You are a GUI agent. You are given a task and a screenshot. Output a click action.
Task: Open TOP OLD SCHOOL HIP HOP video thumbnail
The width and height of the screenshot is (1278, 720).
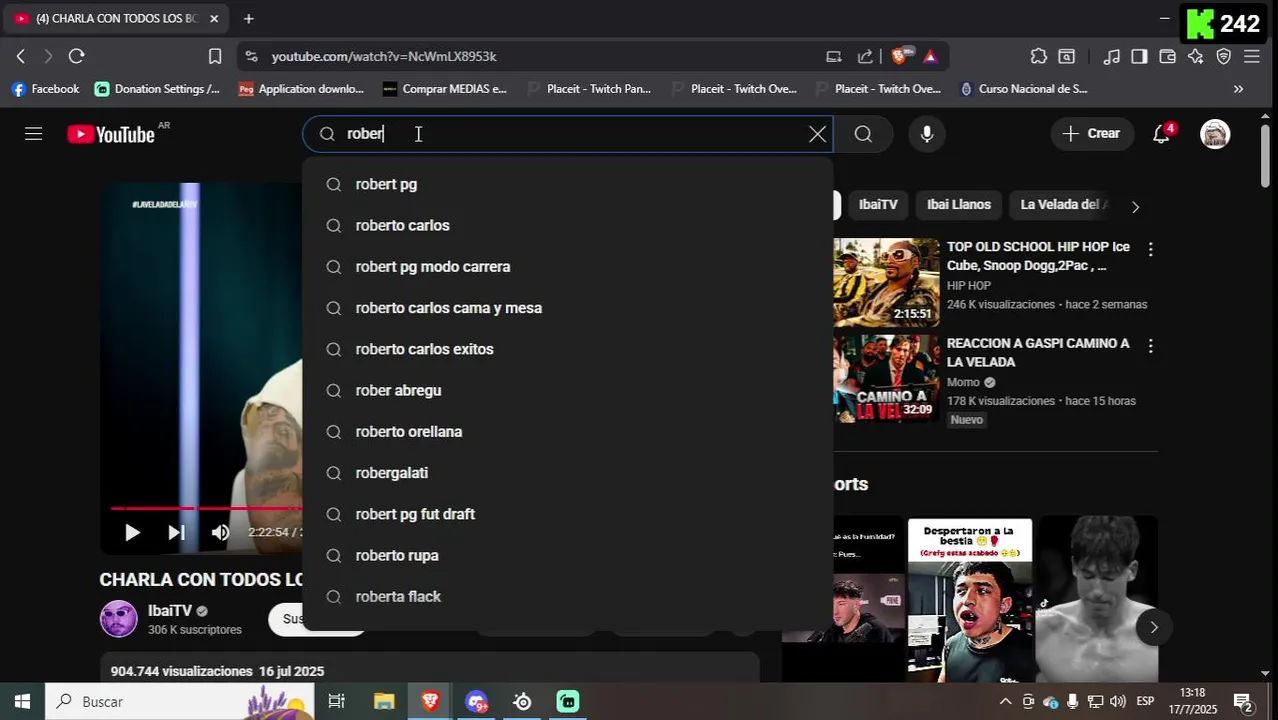pos(886,282)
